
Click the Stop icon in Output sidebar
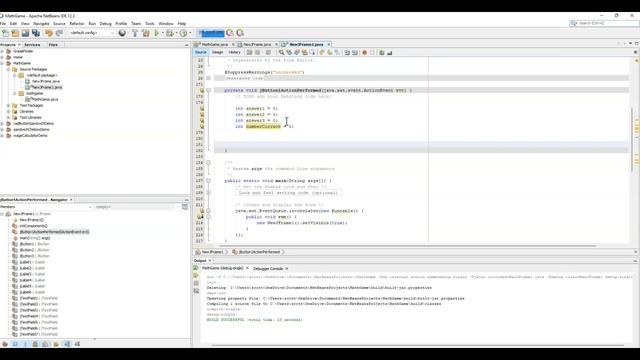(x=196, y=283)
